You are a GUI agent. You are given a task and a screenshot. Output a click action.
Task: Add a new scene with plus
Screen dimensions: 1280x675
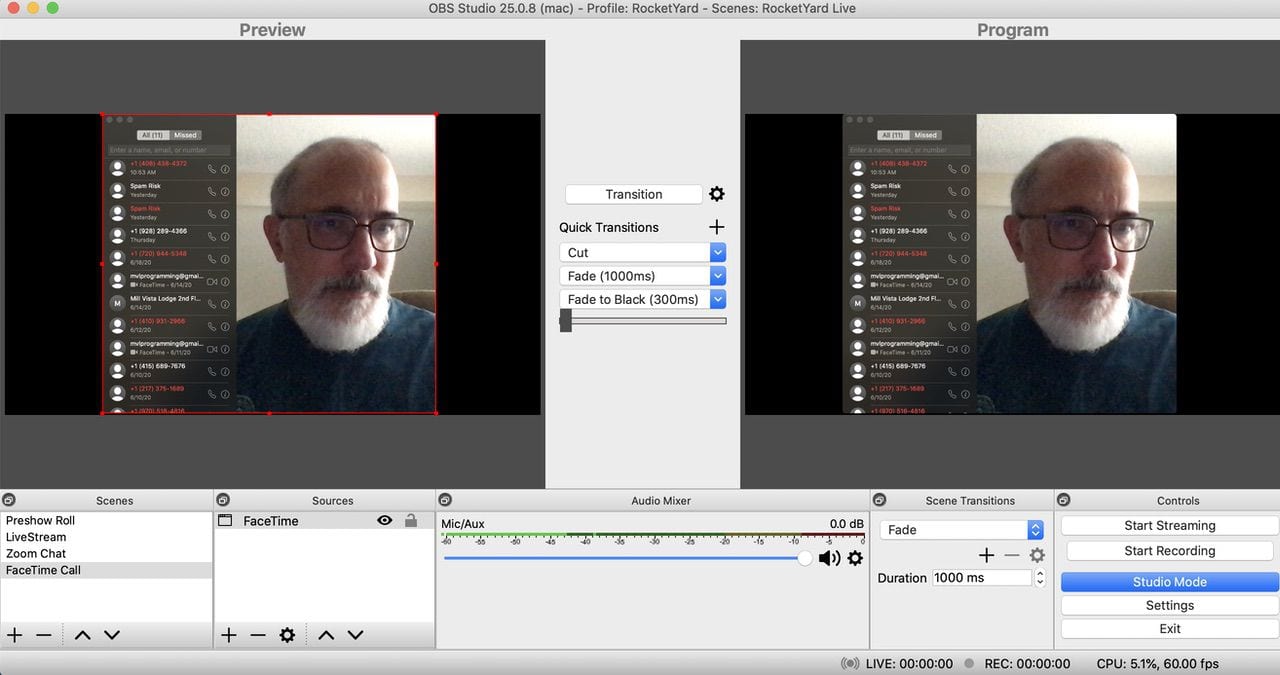pyautogui.click(x=15, y=635)
